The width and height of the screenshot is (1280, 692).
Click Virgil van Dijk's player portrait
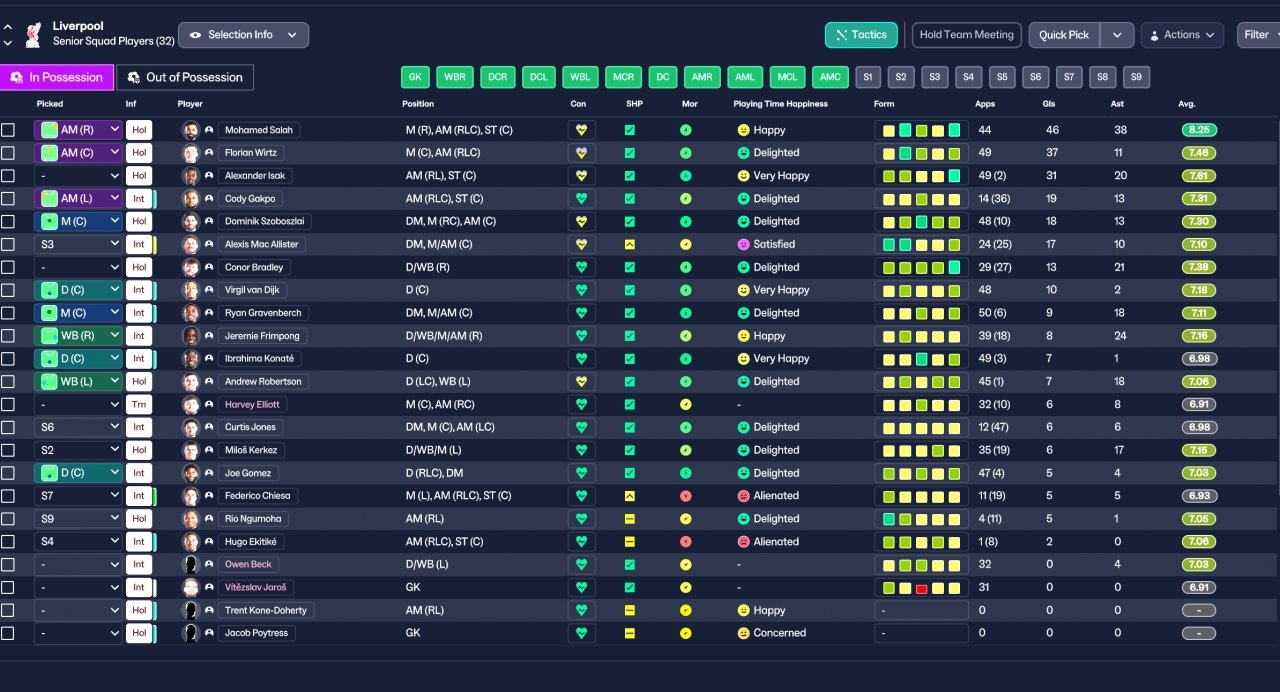(190, 290)
